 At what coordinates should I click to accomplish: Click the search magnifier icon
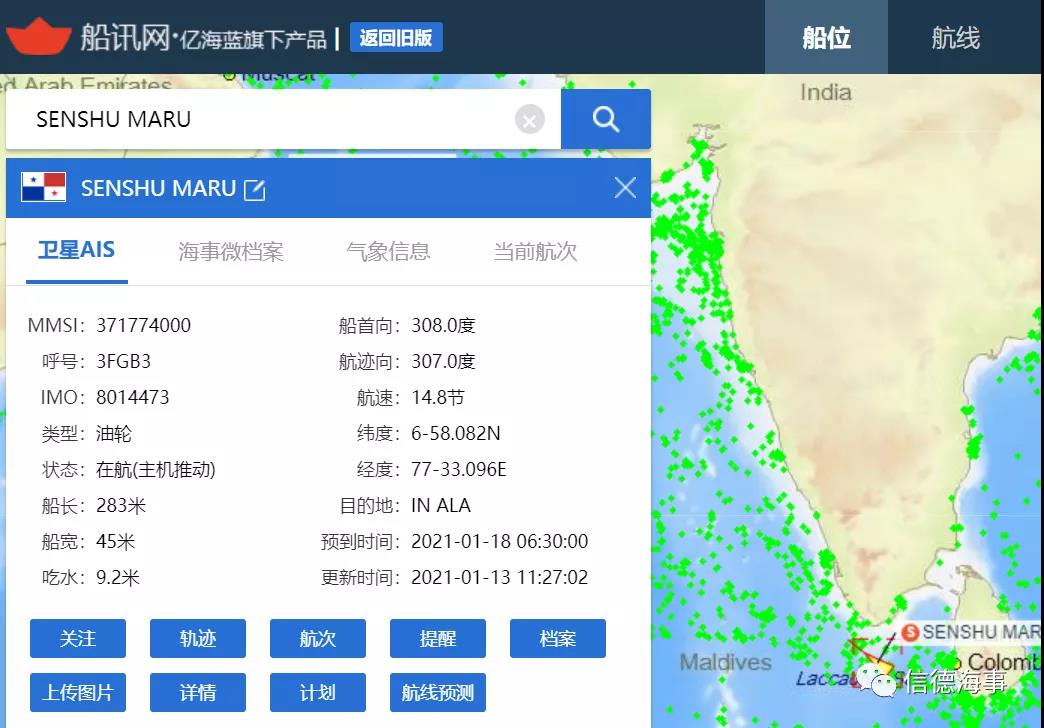point(604,119)
